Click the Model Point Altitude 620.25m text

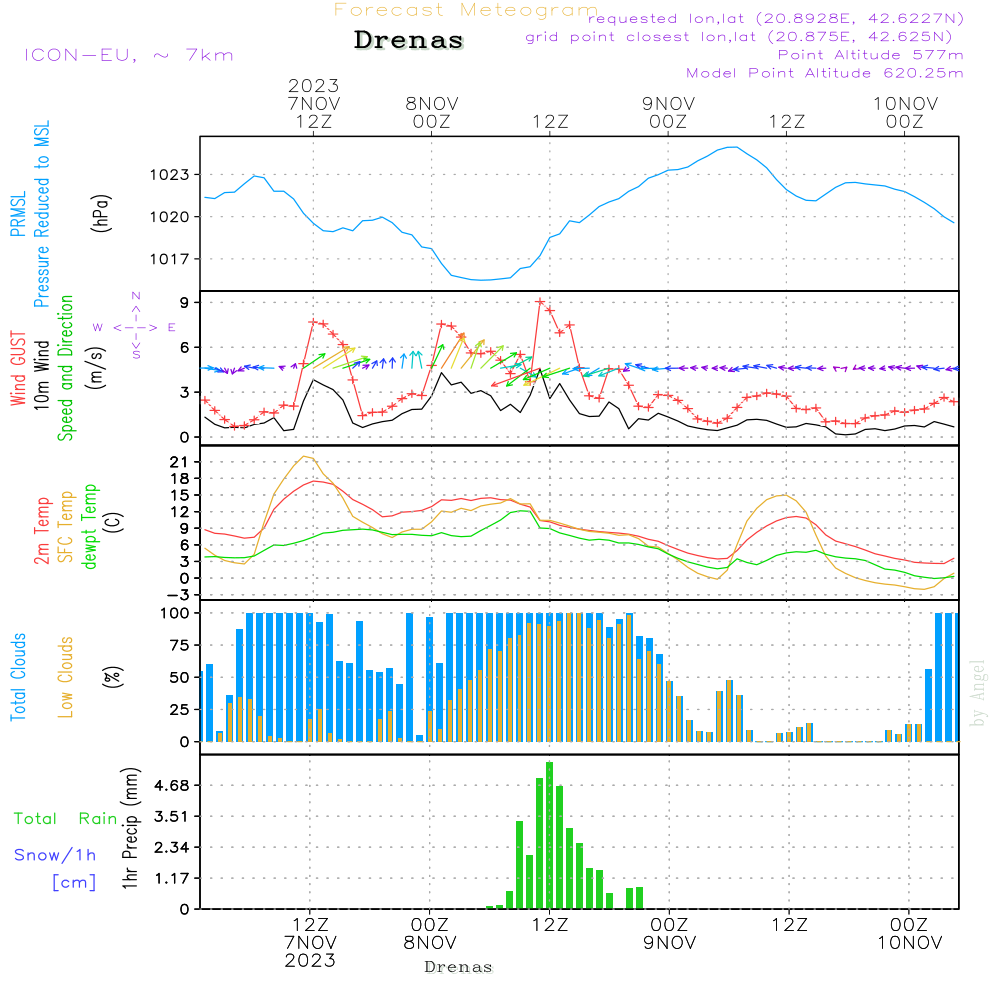coord(825,73)
